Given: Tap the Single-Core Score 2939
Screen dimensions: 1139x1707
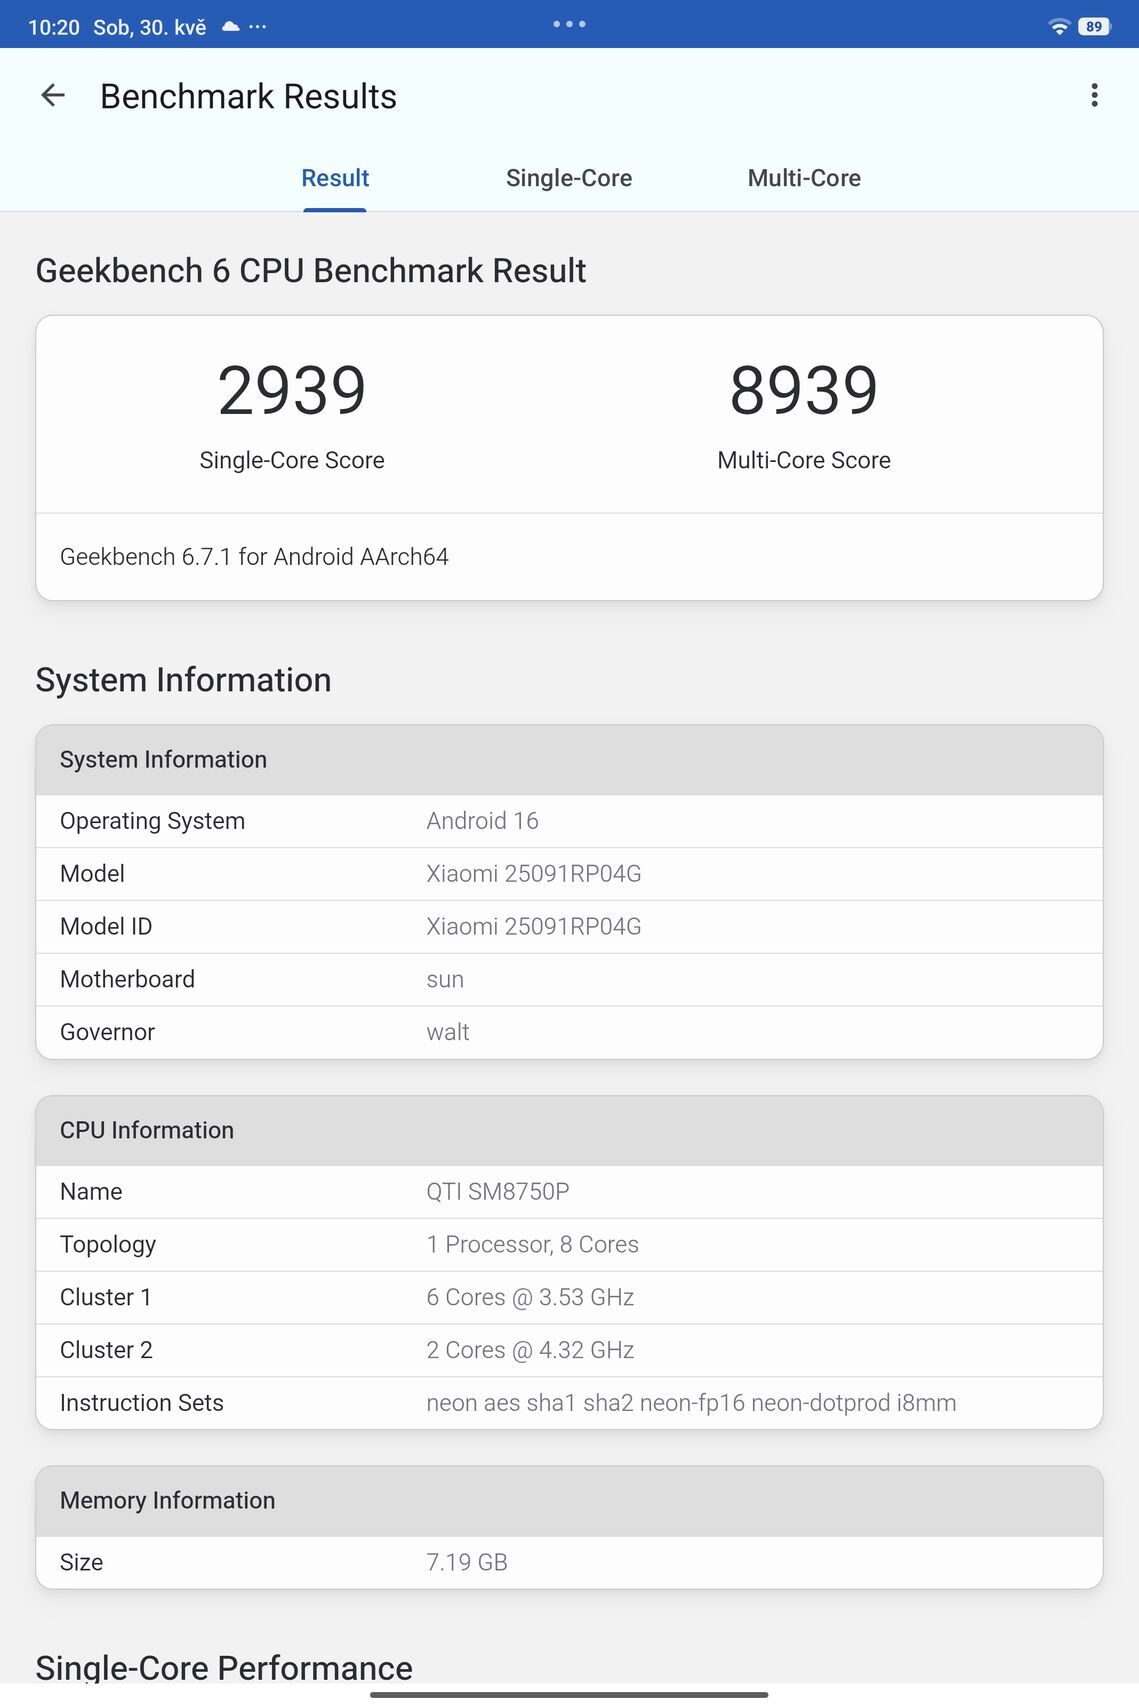Looking at the screenshot, I should [x=292, y=390].
